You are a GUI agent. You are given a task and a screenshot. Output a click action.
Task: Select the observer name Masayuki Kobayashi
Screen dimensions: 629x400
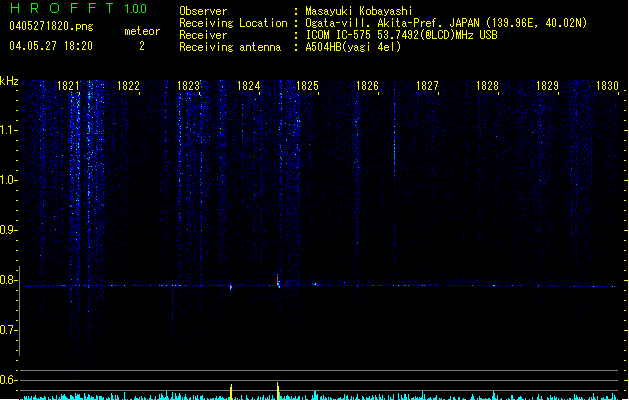359,11
